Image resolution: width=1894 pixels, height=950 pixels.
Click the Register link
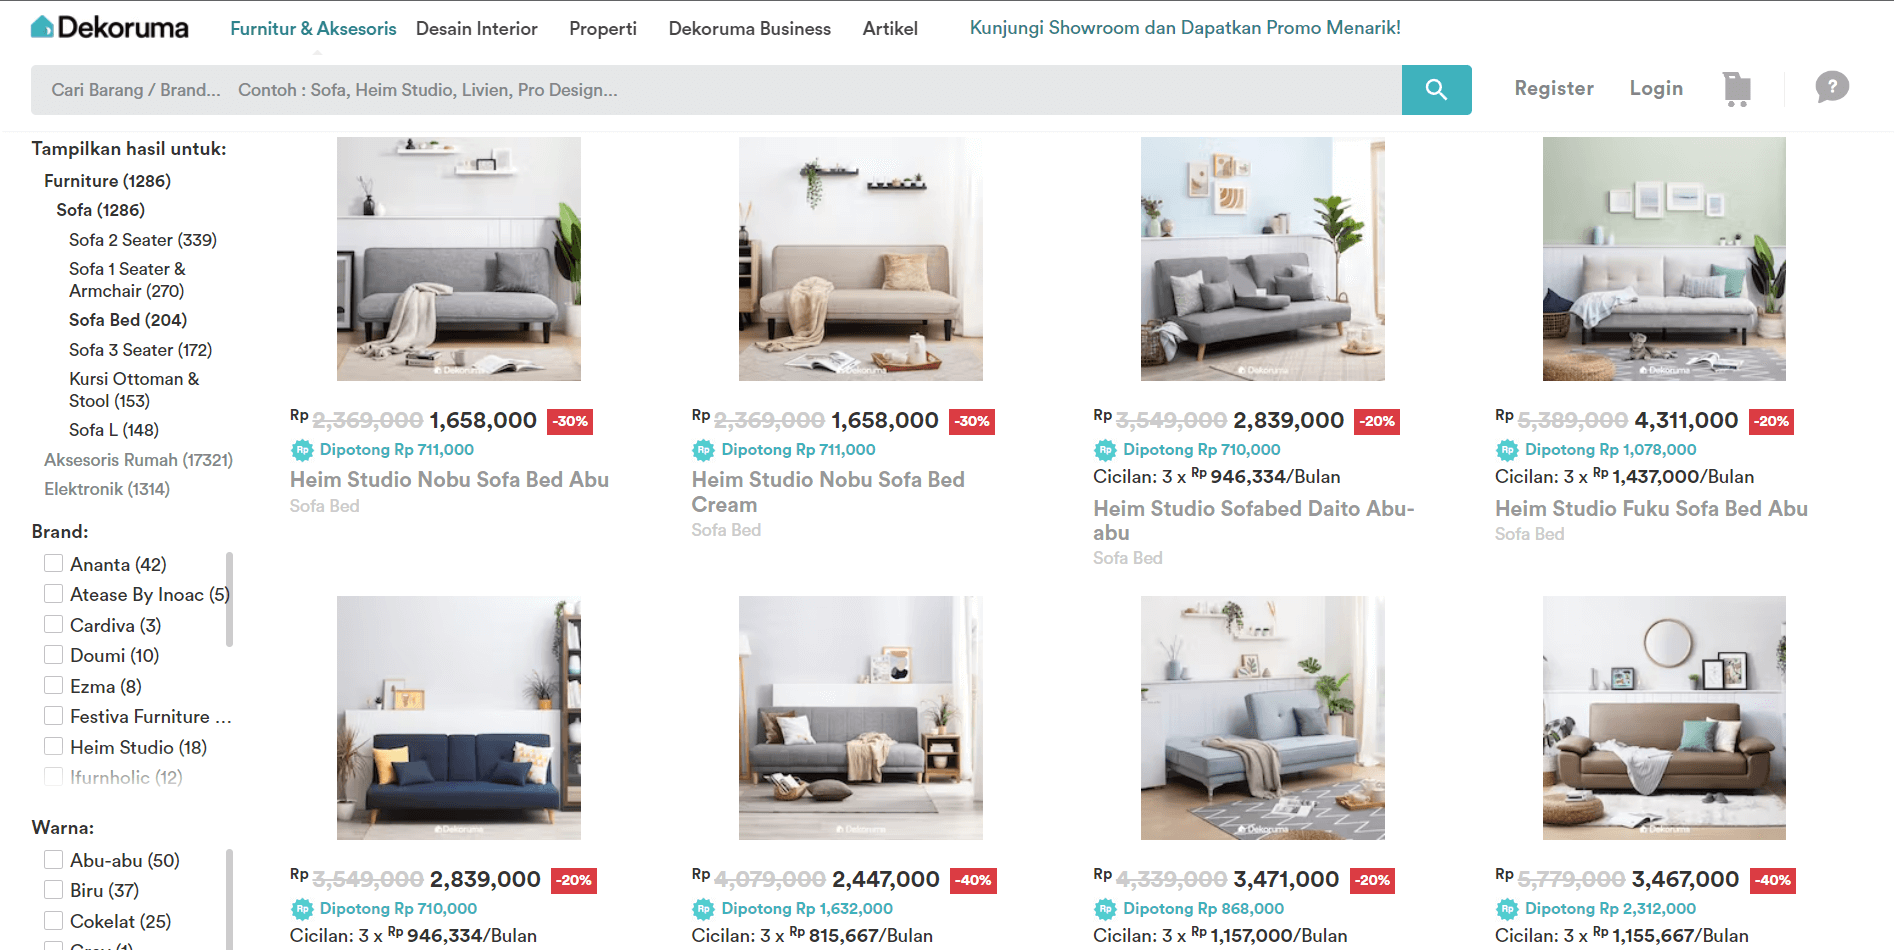tap(1554, 89)
